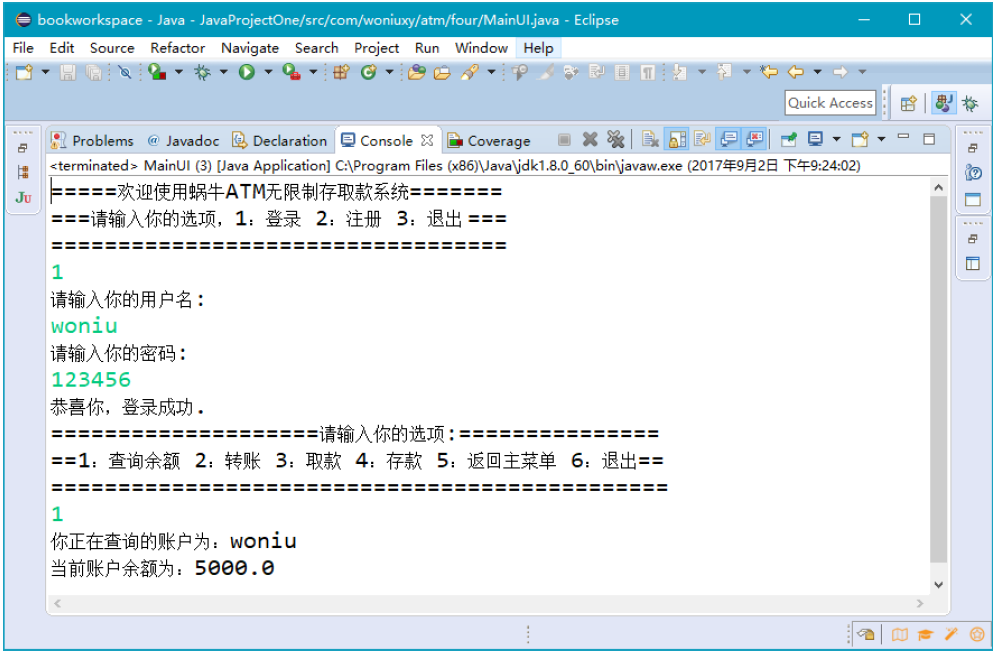Screen dimensions: 996x654
Task: Pin the current console
Action: 789,140
